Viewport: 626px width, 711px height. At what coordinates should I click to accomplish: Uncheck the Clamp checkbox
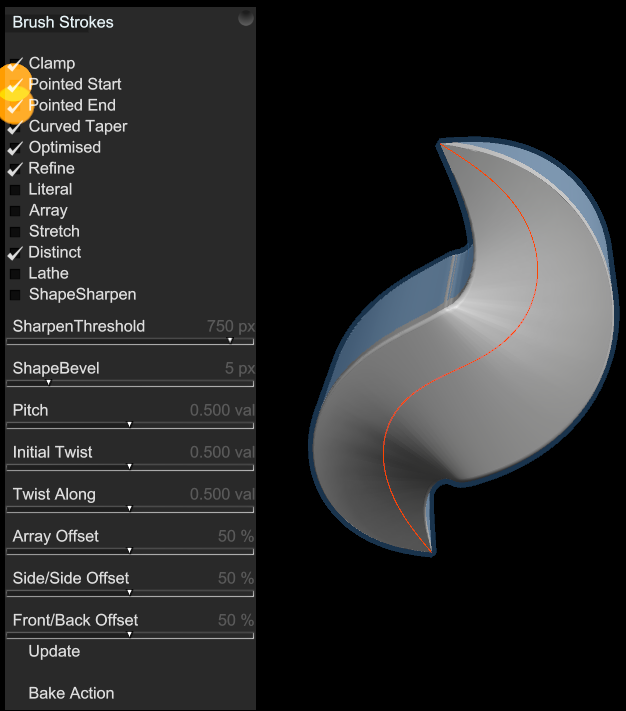[15, 63]
